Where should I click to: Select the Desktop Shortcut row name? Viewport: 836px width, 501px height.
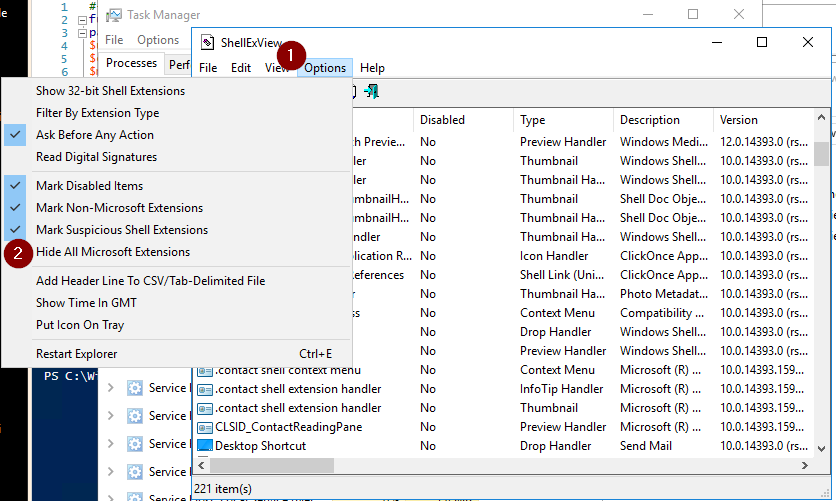click(x=260, y=446)
